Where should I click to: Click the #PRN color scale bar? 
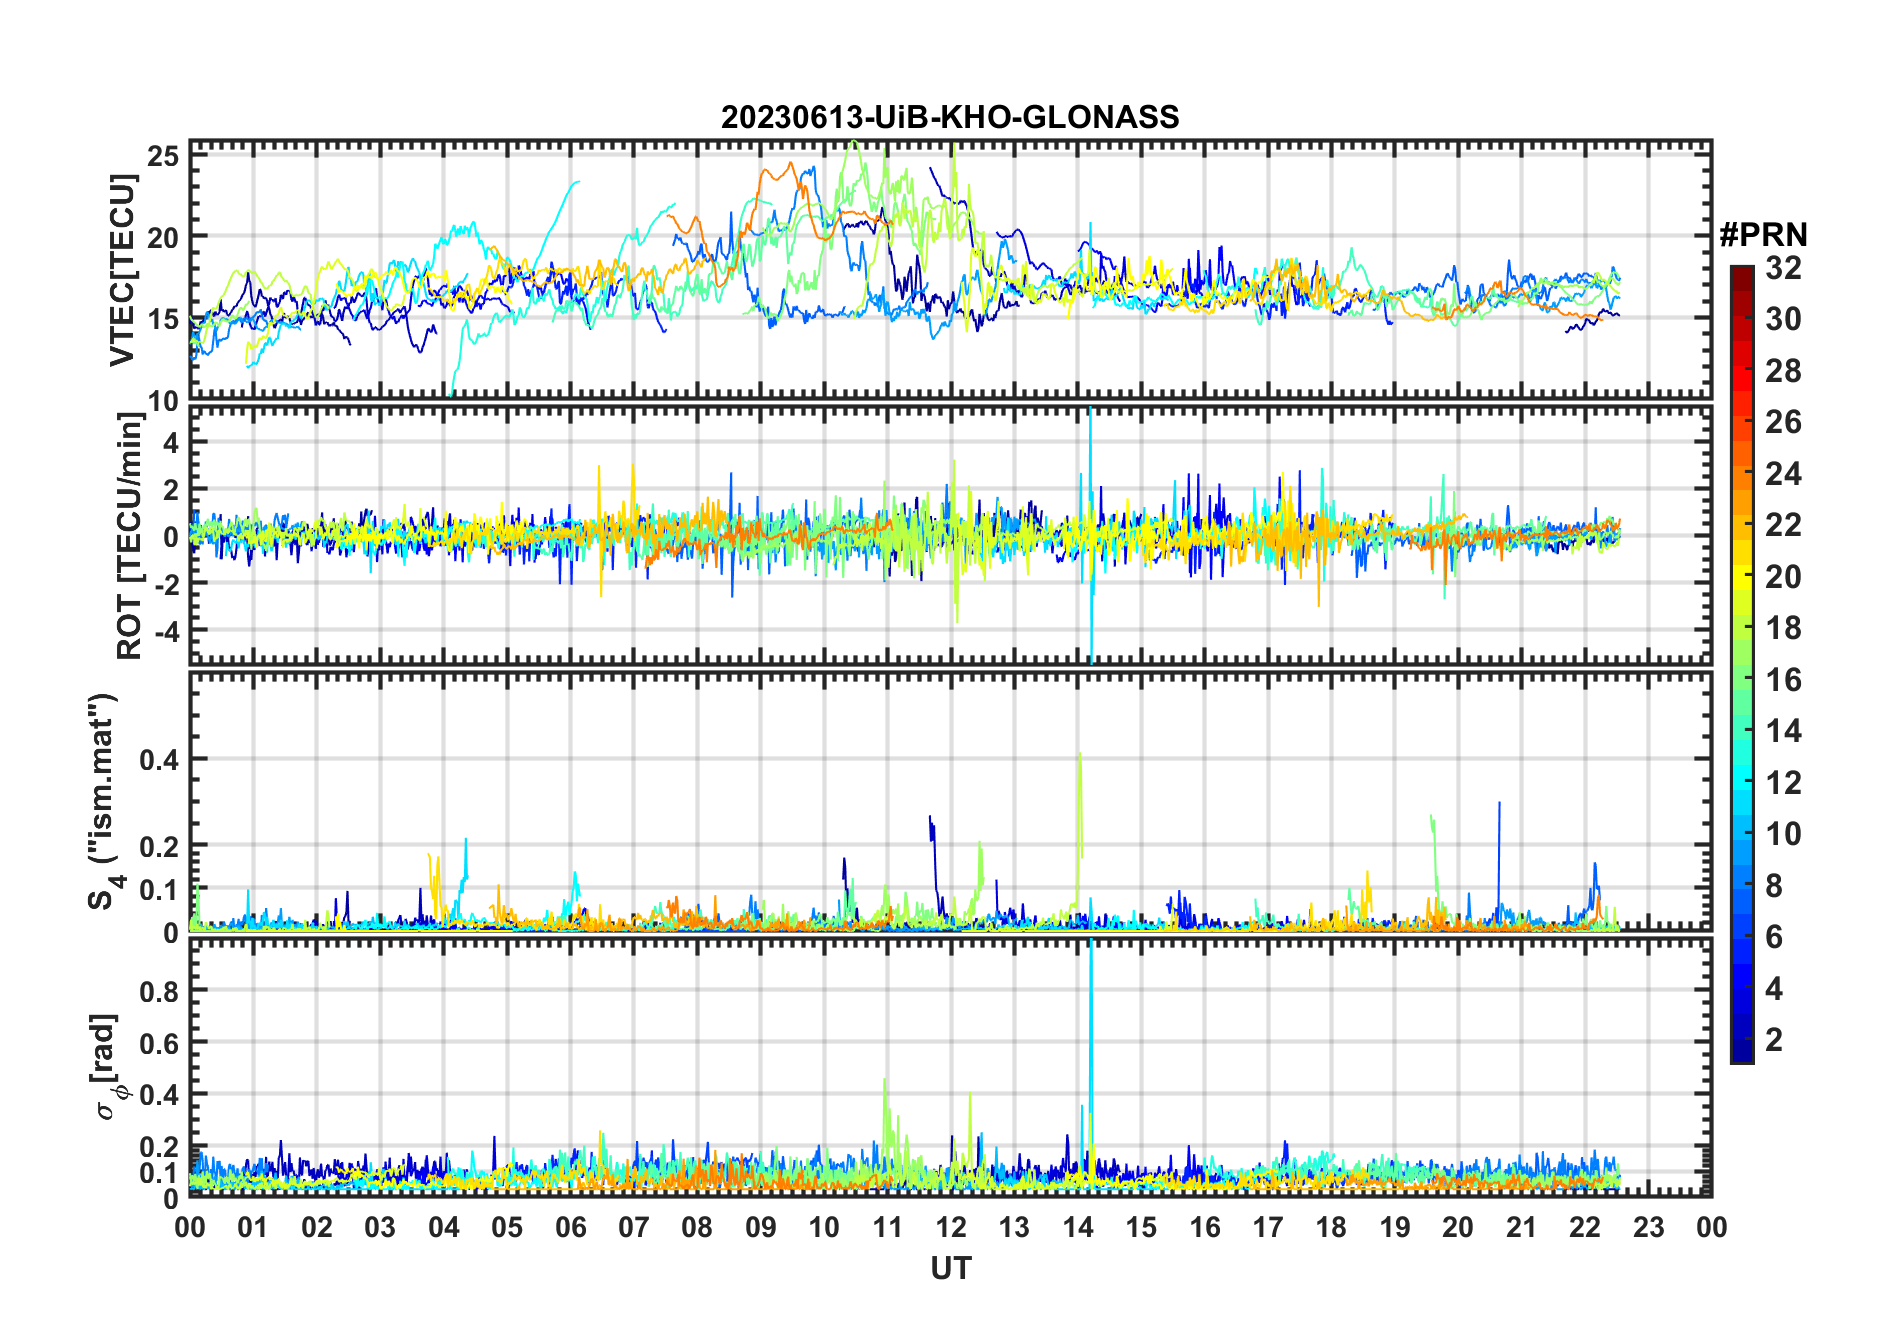point(1742,664)
